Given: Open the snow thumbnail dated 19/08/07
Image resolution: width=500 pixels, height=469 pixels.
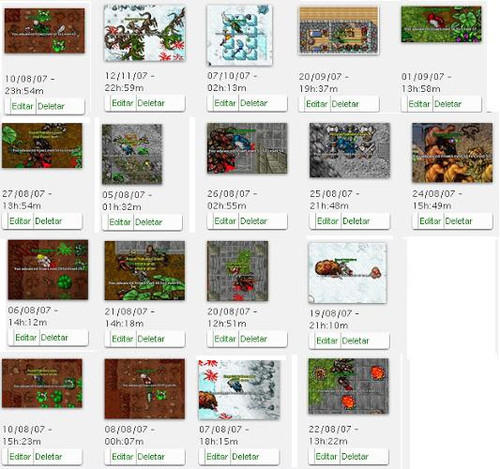Looking at the screenshot, I should (348, 273).
